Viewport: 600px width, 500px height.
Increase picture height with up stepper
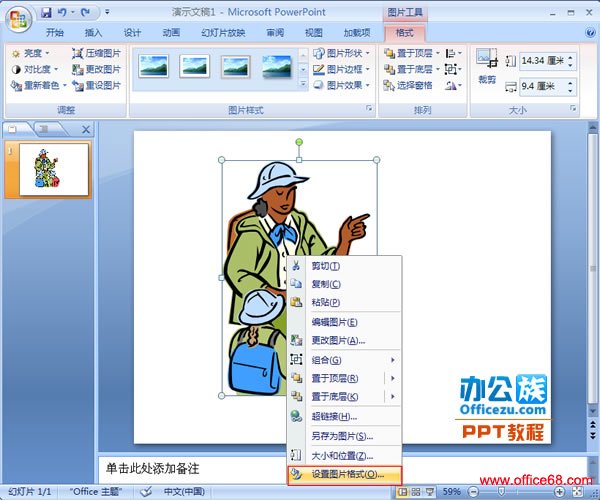tap(571, 57)
